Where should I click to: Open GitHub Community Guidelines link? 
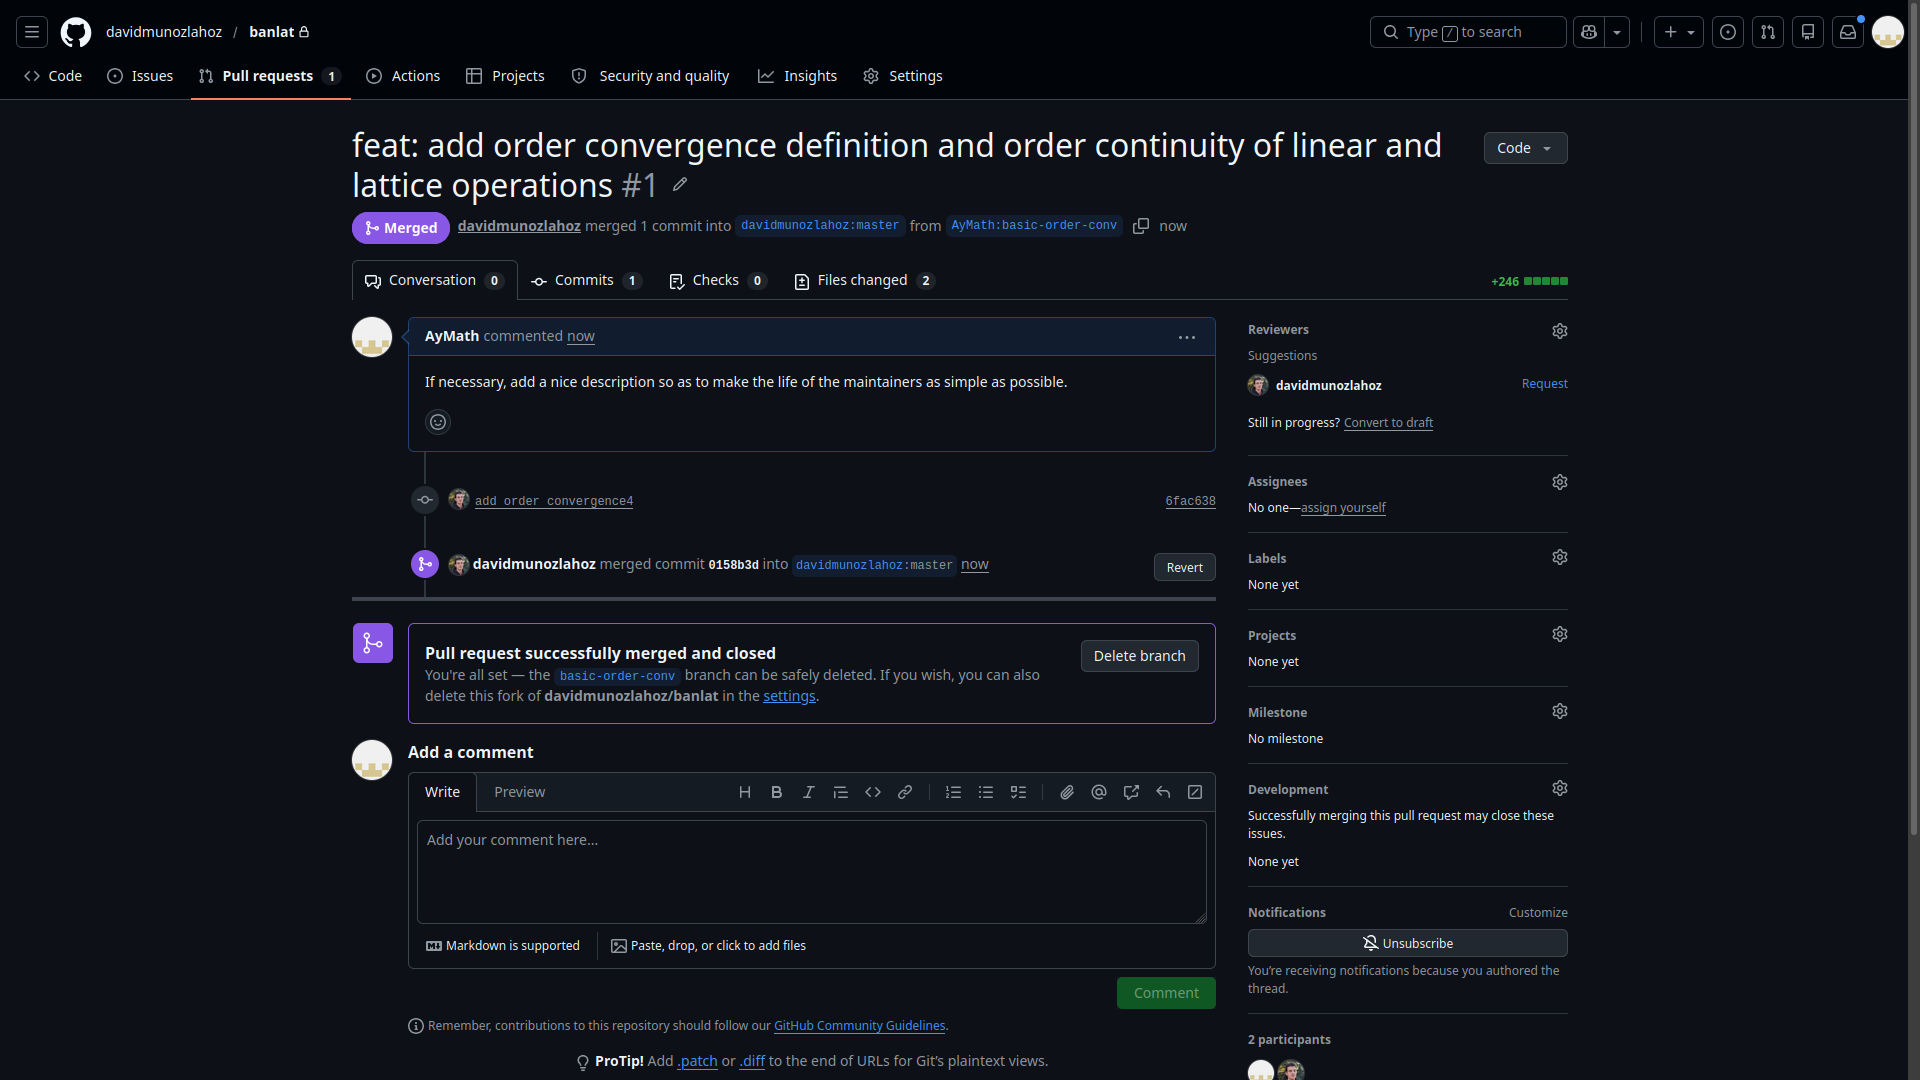pos(859,1026)
